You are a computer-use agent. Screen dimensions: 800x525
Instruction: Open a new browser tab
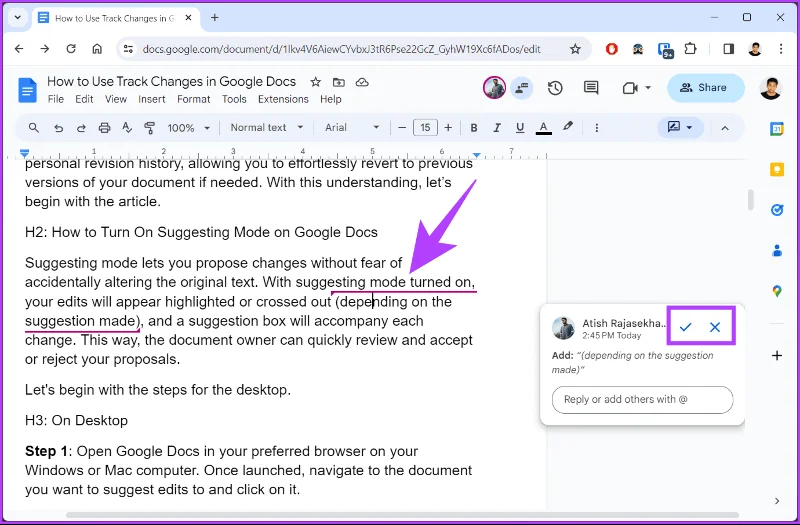point(215,17)
